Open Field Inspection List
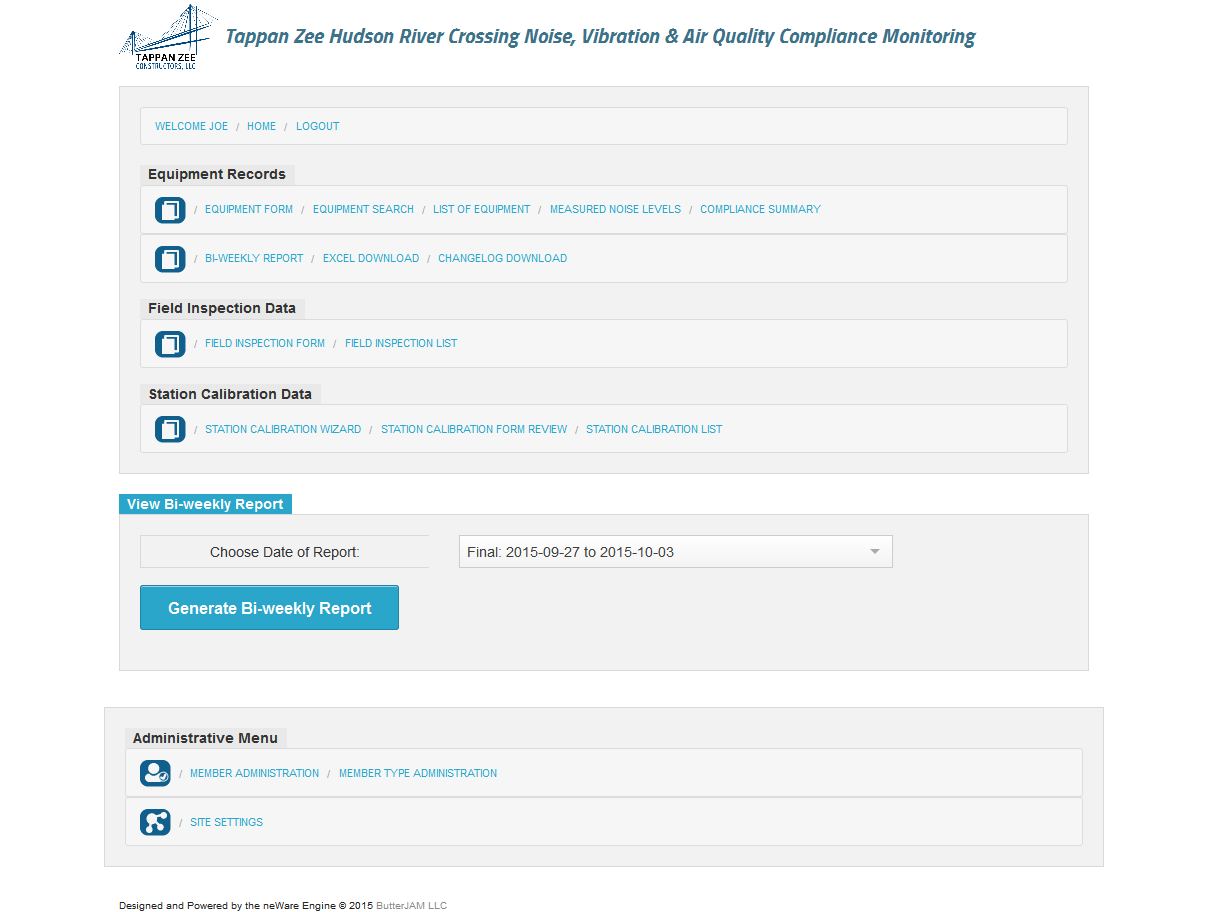Image resolution: width=1207 pixels, height=912 pixels. coord(401,344)
